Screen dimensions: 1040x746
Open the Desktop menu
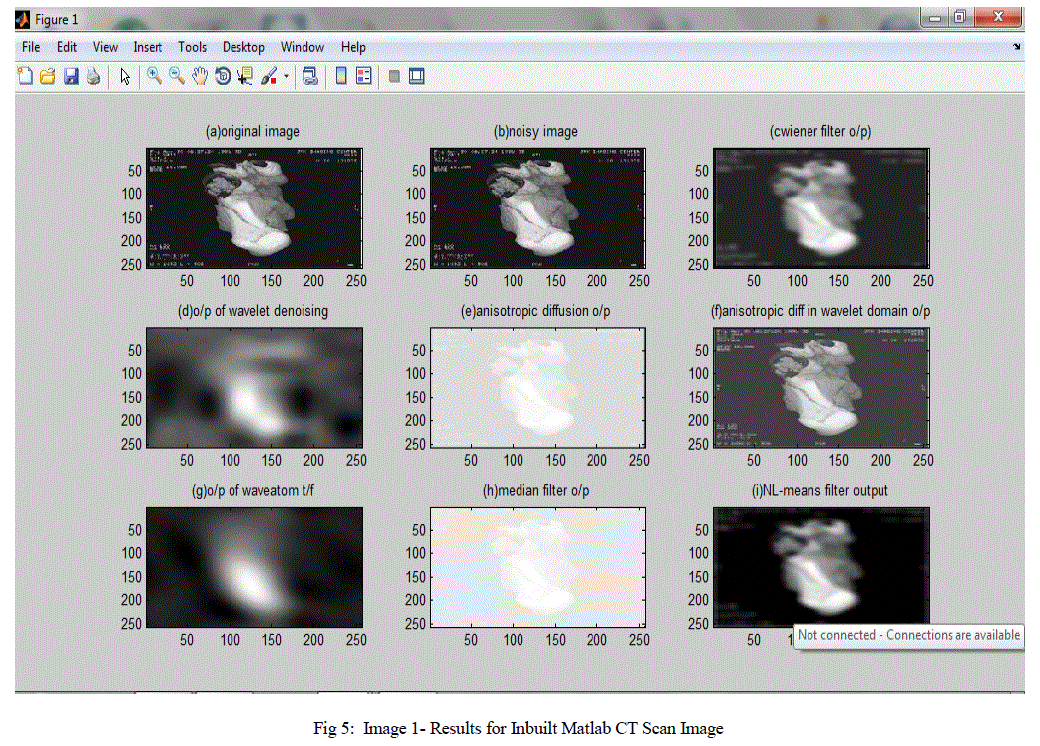click(x=243, y=47)
